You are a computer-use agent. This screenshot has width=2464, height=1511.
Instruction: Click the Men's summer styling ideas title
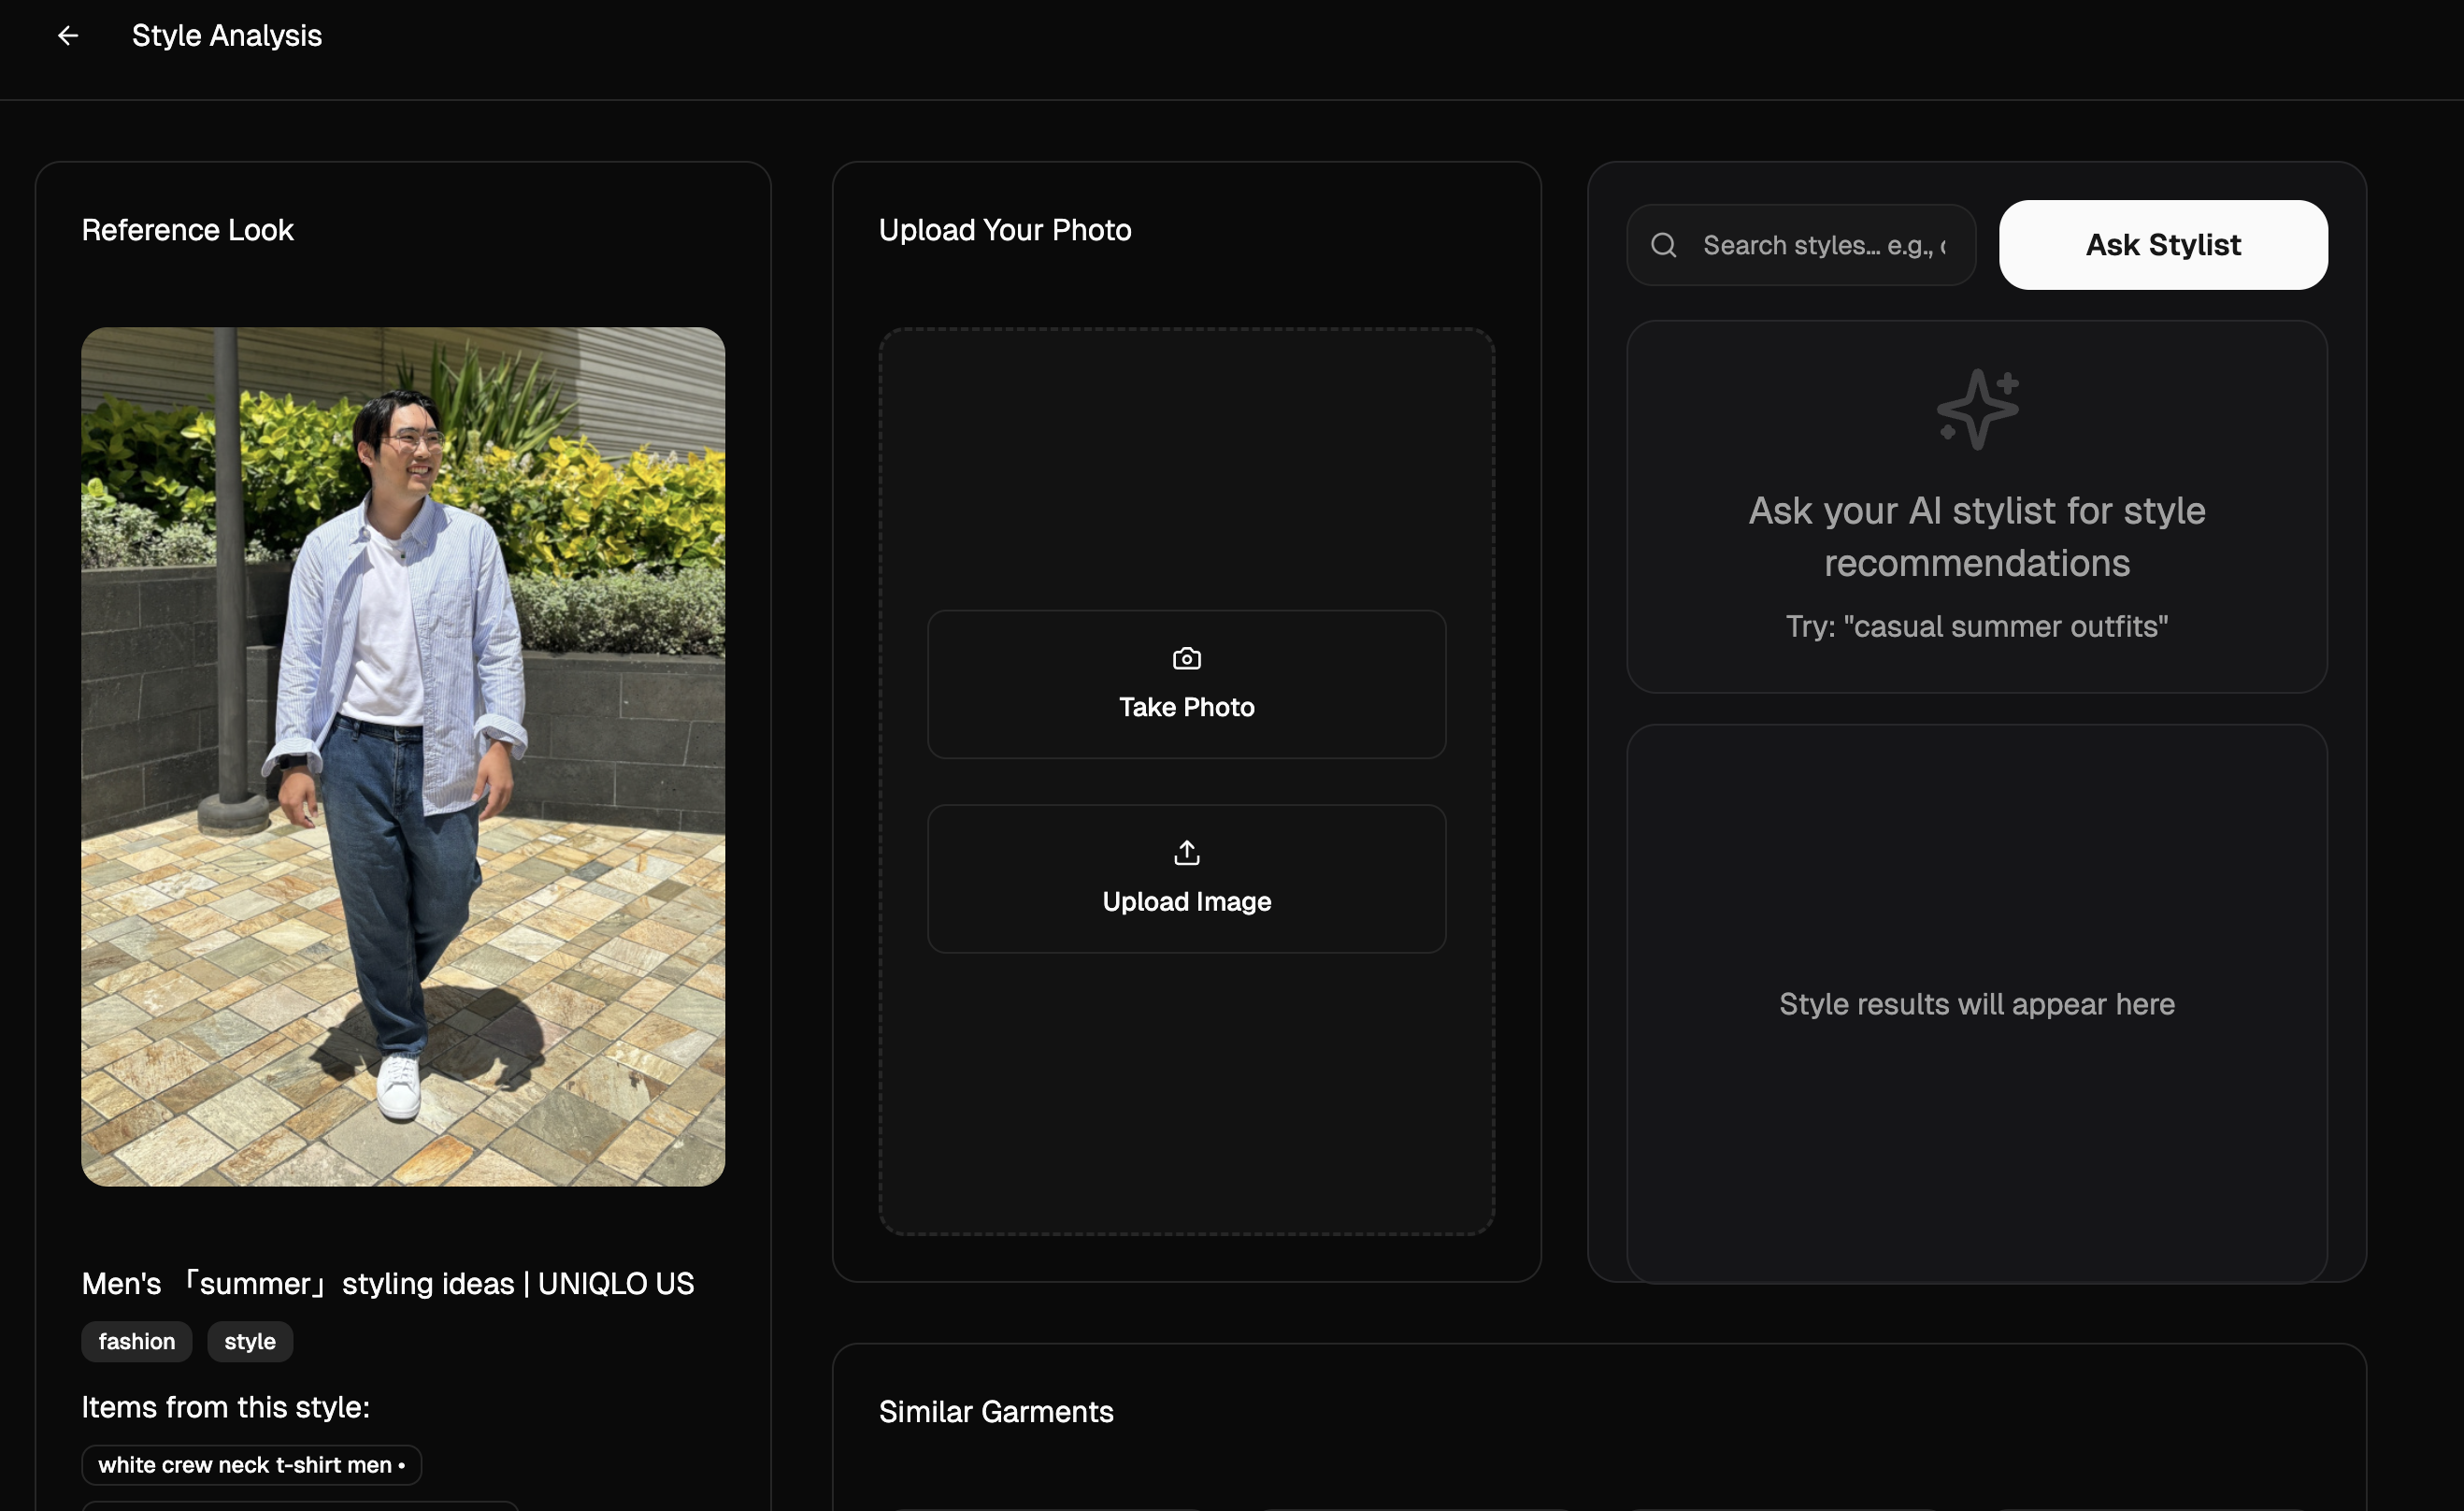(x=388, y=1283)
